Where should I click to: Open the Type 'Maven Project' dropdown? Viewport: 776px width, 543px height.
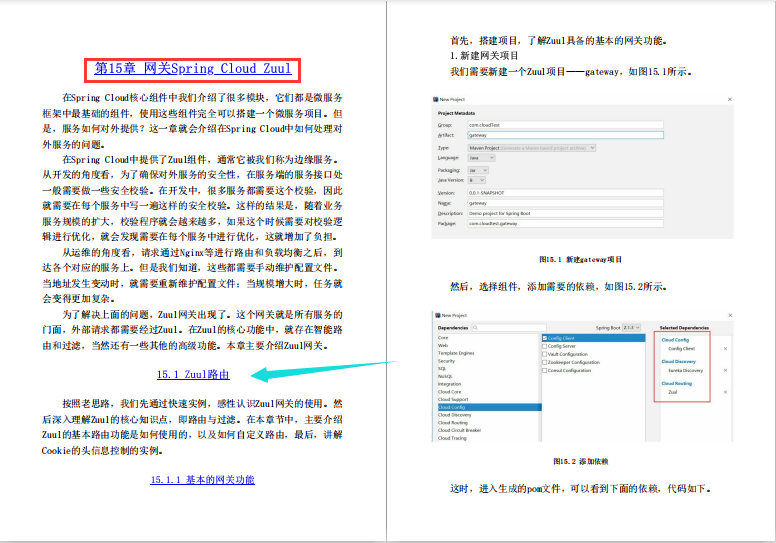coord(532,148)
